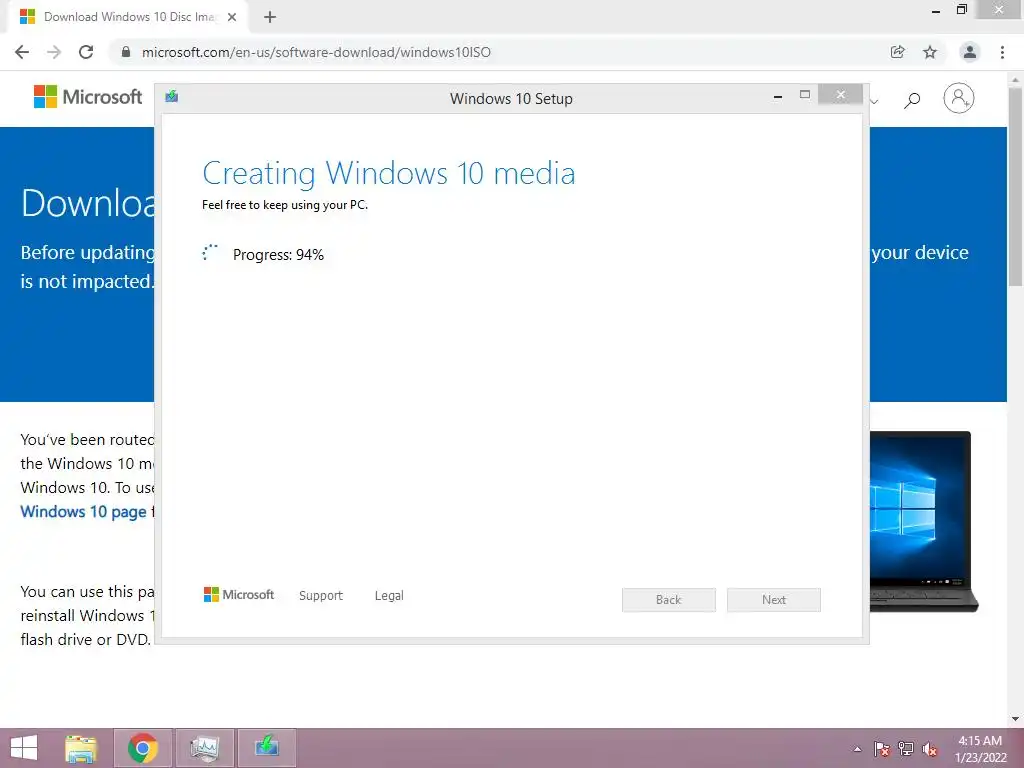1024x768 pixels.
Task: Minimize the Windows 10 Setup window
Action: [778, 96]
